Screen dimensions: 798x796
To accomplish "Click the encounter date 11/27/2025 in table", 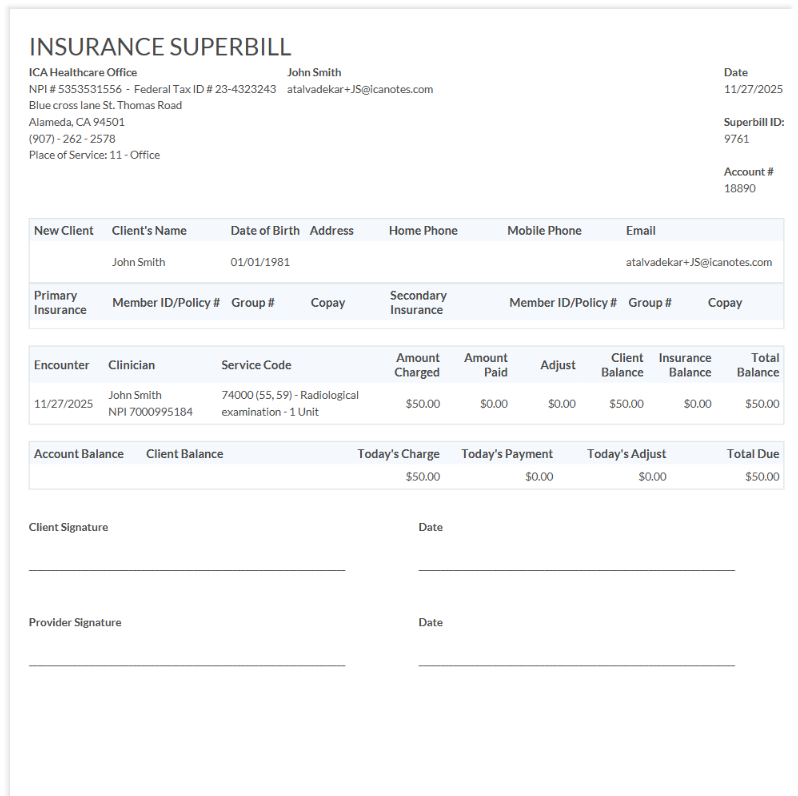I will pos(63,404).
